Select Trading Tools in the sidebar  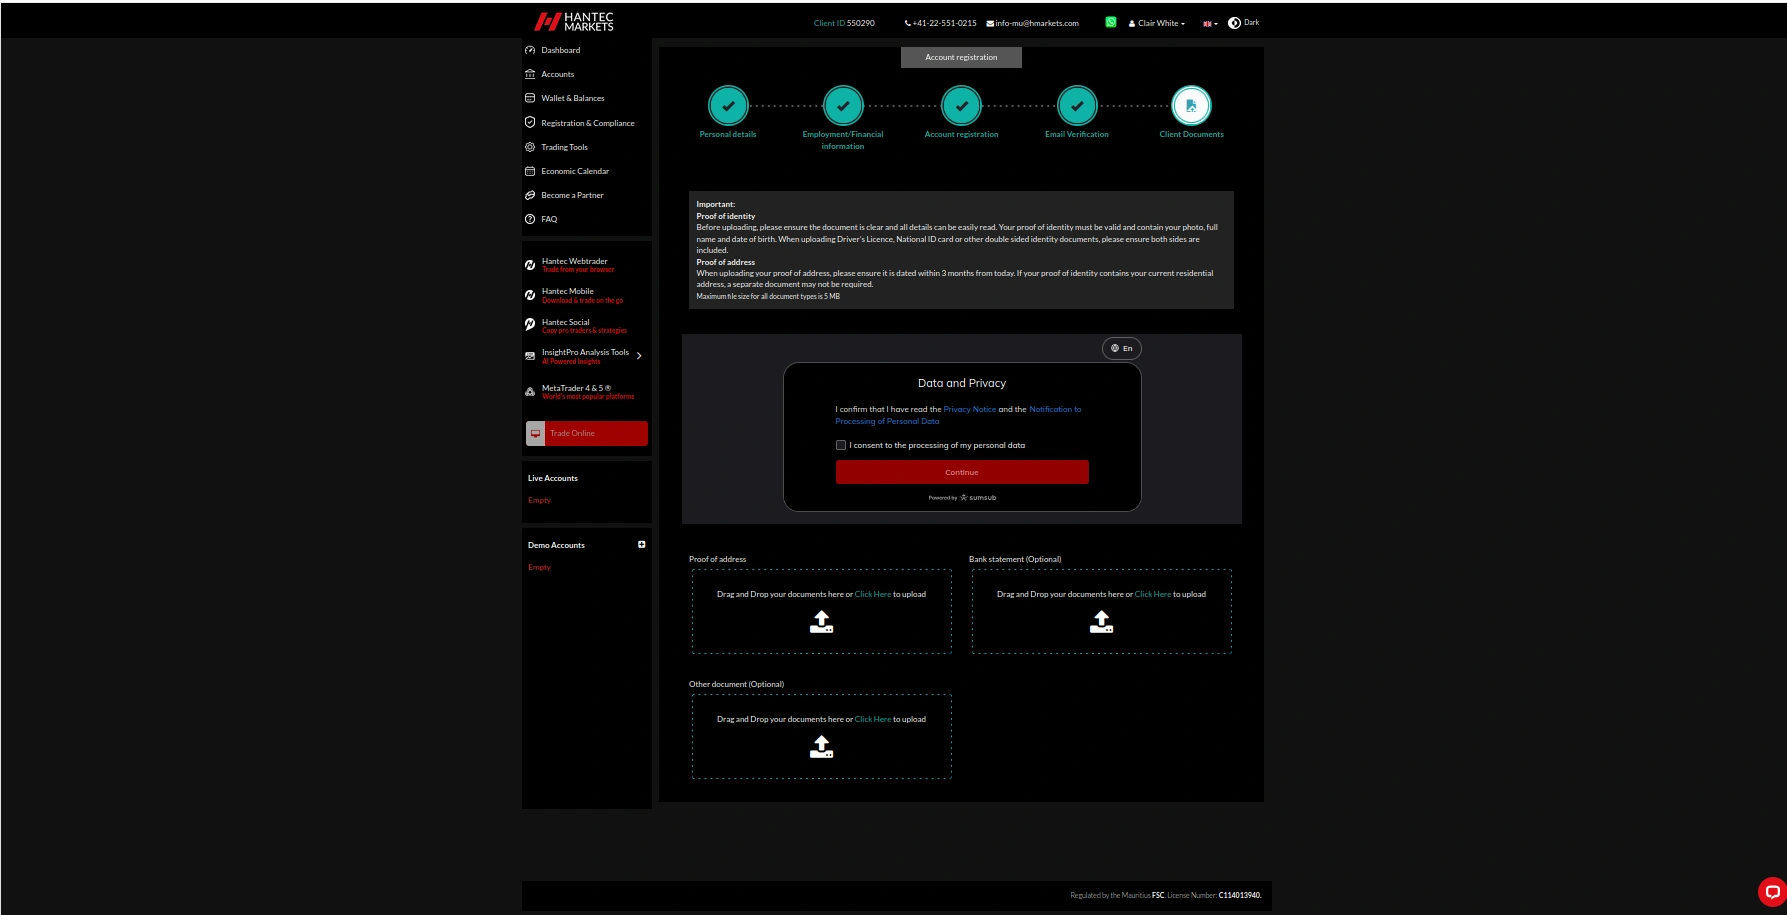[564, 147]
